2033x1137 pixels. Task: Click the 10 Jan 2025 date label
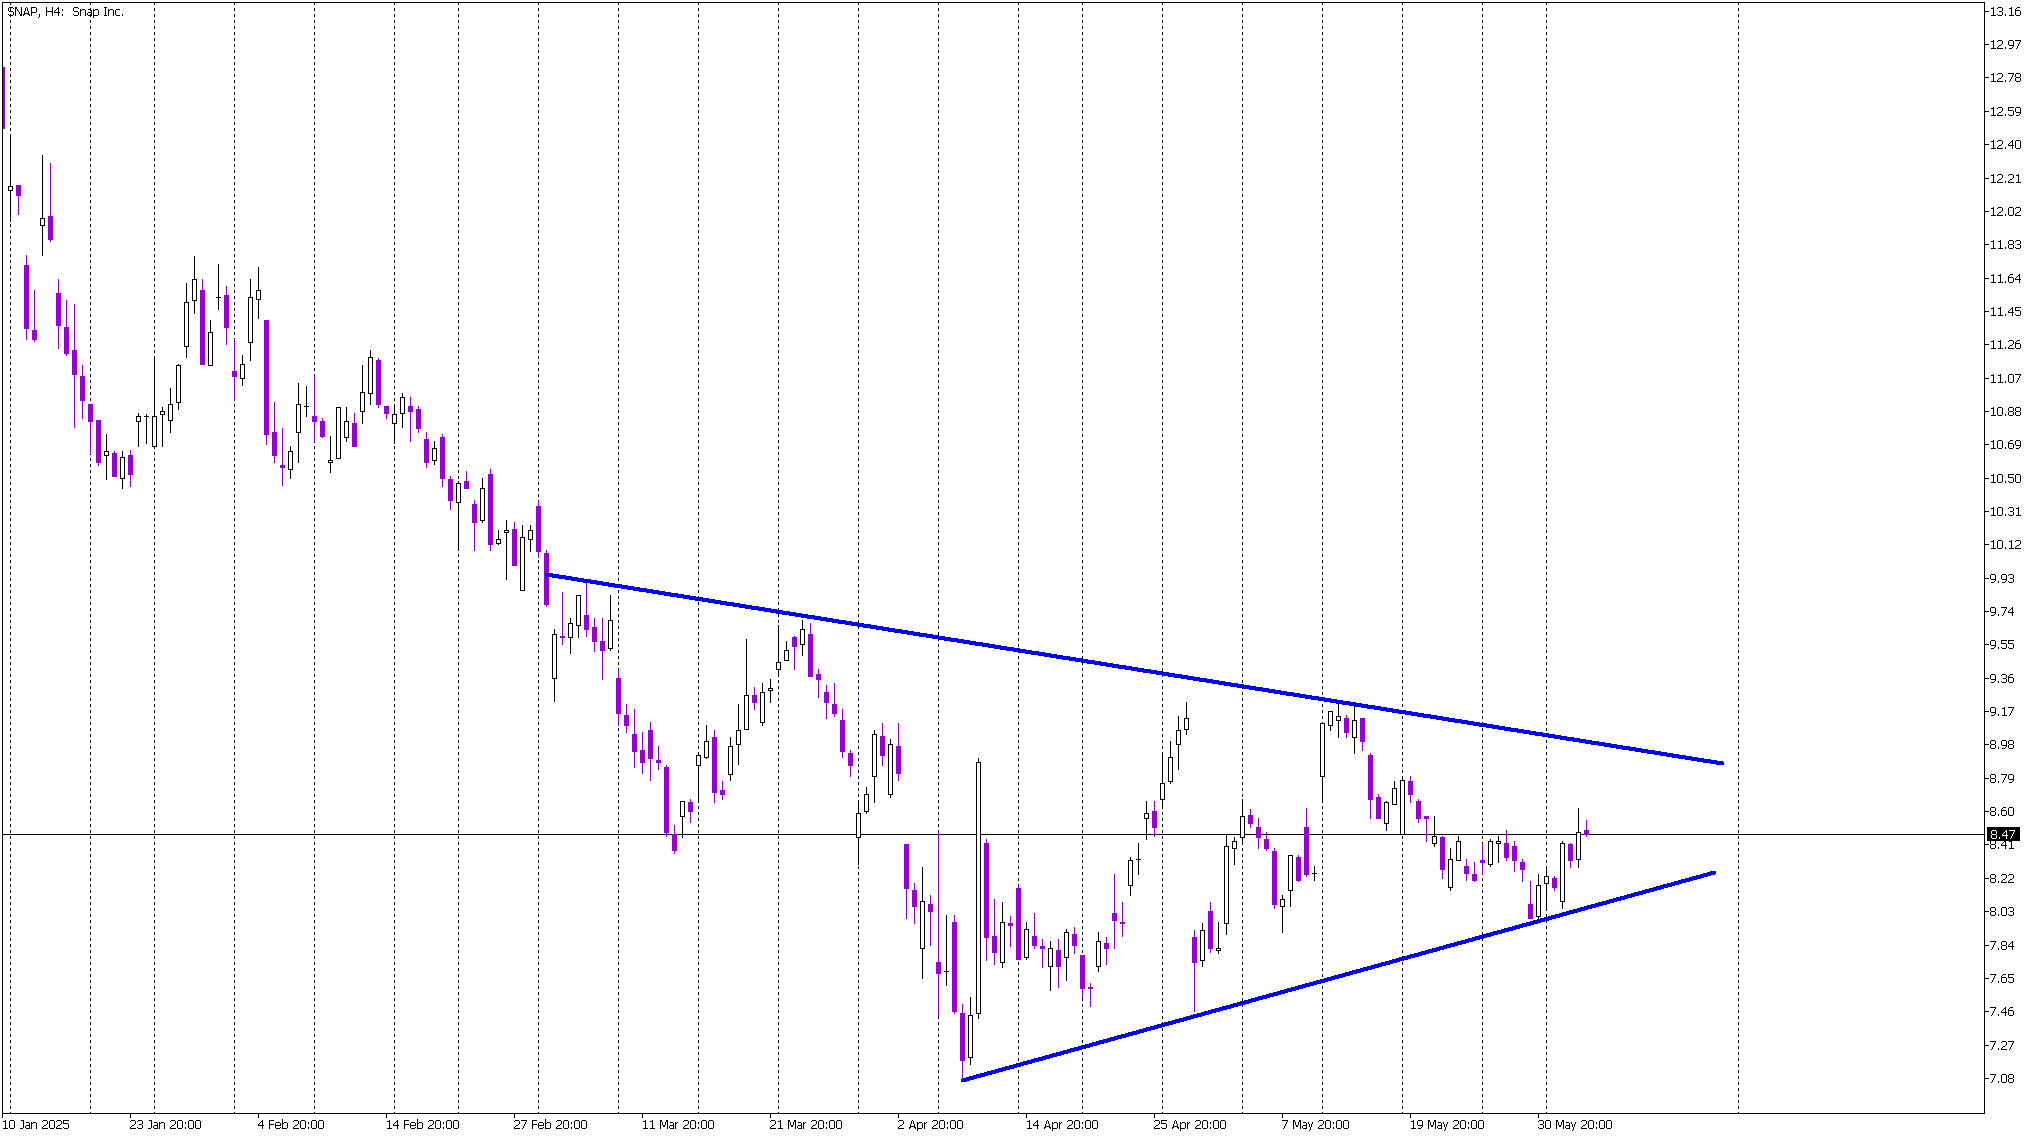coord(36,1124)
